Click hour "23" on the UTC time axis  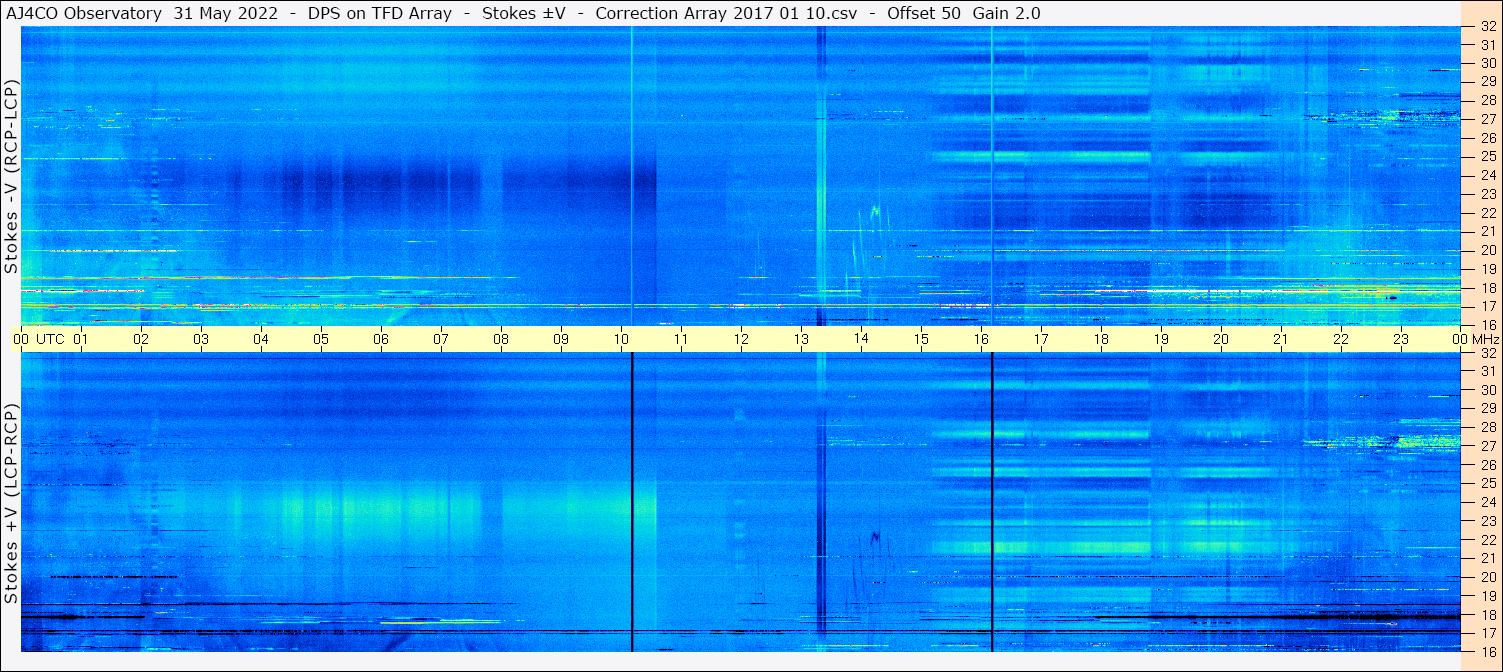click(x=1401, y=339)
